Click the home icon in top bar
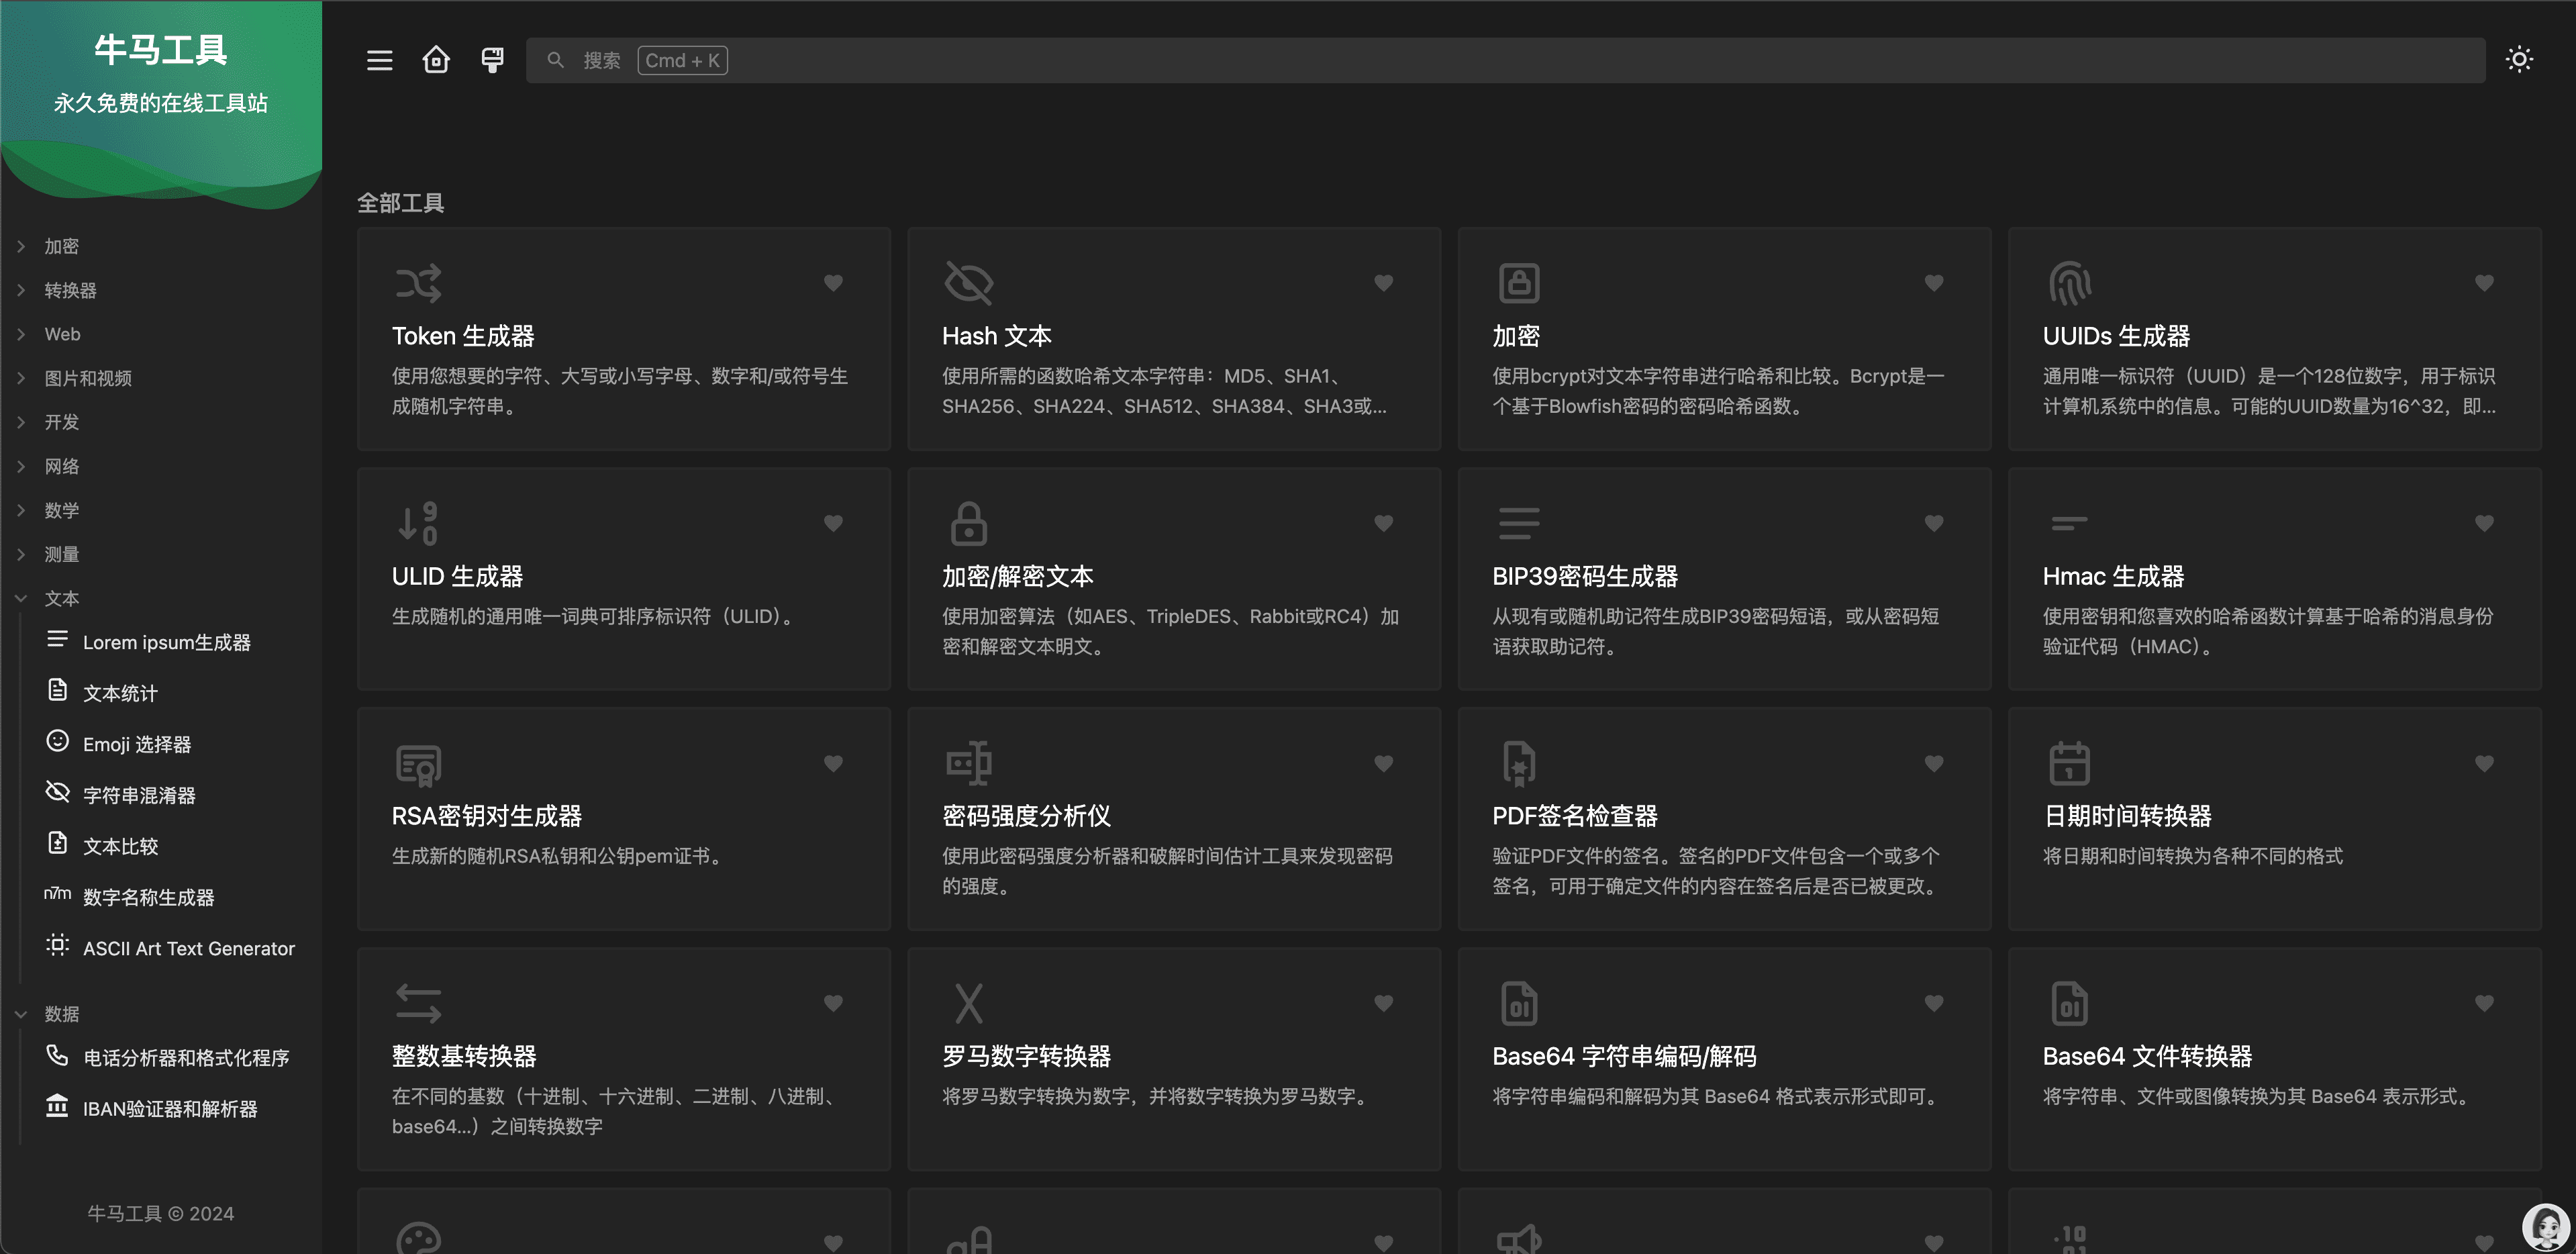2576x1254 pixels. tap(436, 60)
